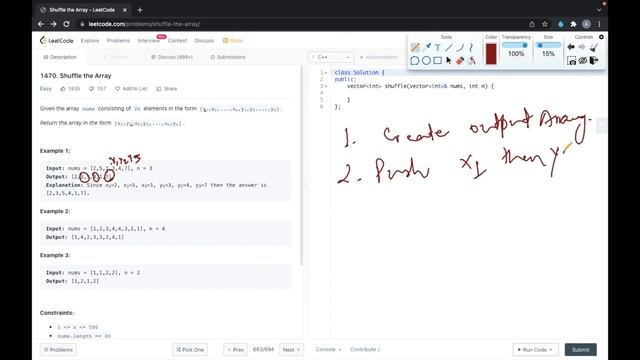The width and height of the screenshot is (640, 360).
Task: Click the Problems list button at bottom
Action: pos(58,350)
